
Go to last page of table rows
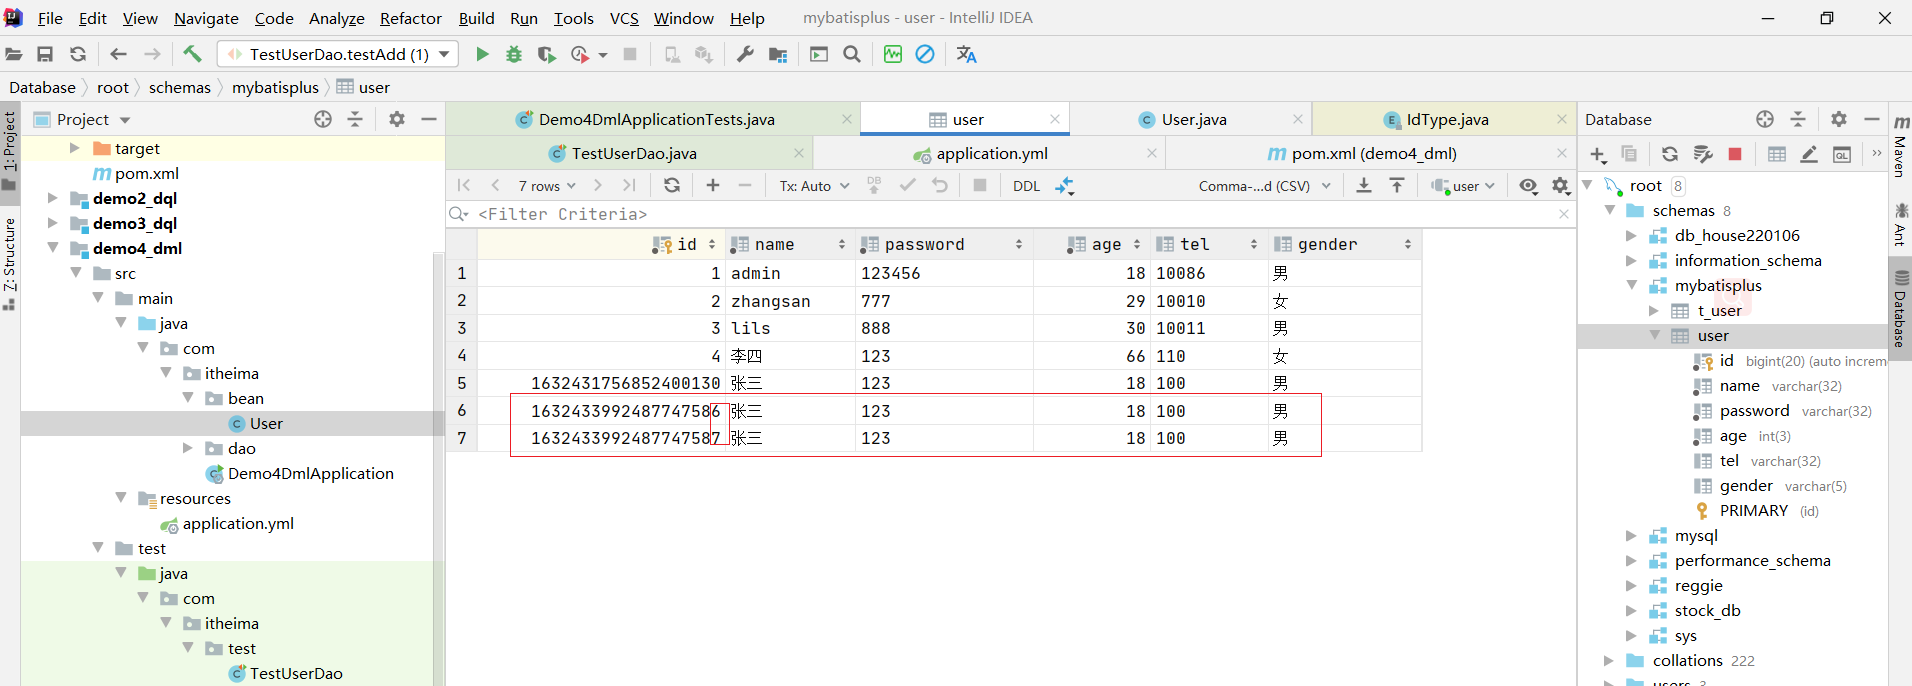pos(629,185)
